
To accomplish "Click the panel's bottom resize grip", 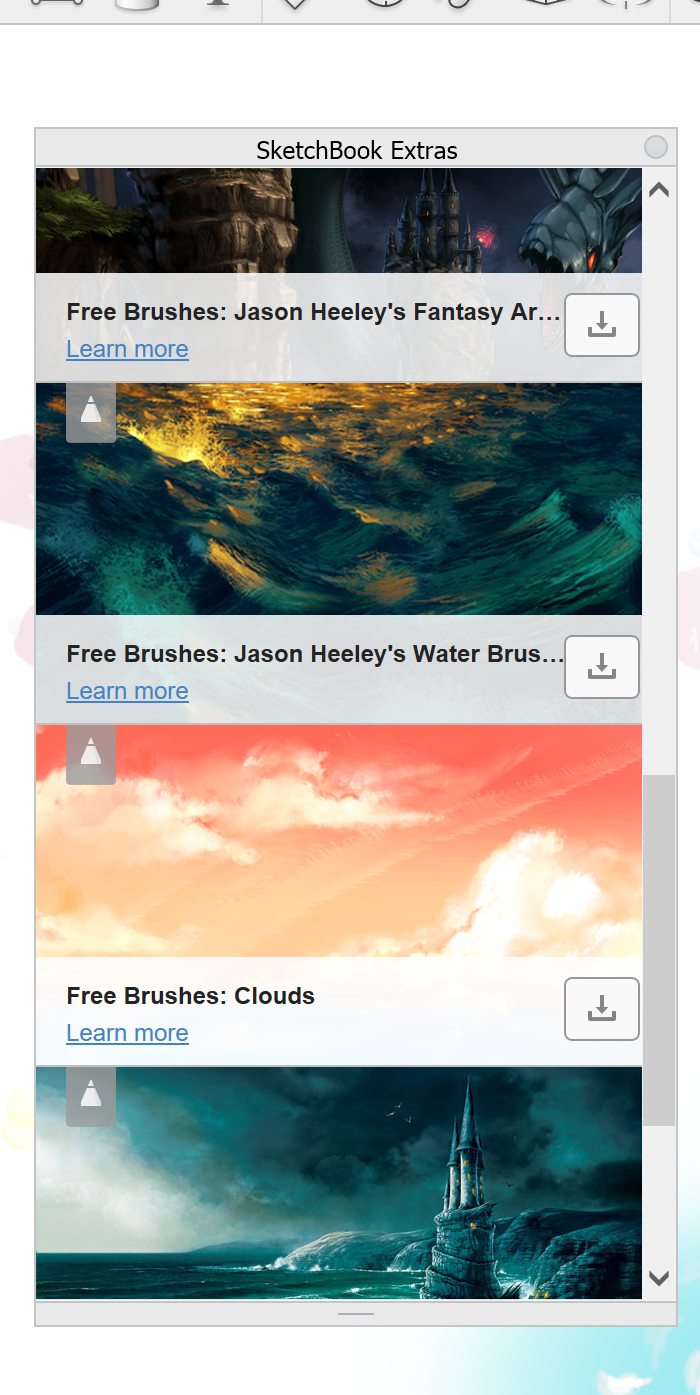I will [356, 1313].
